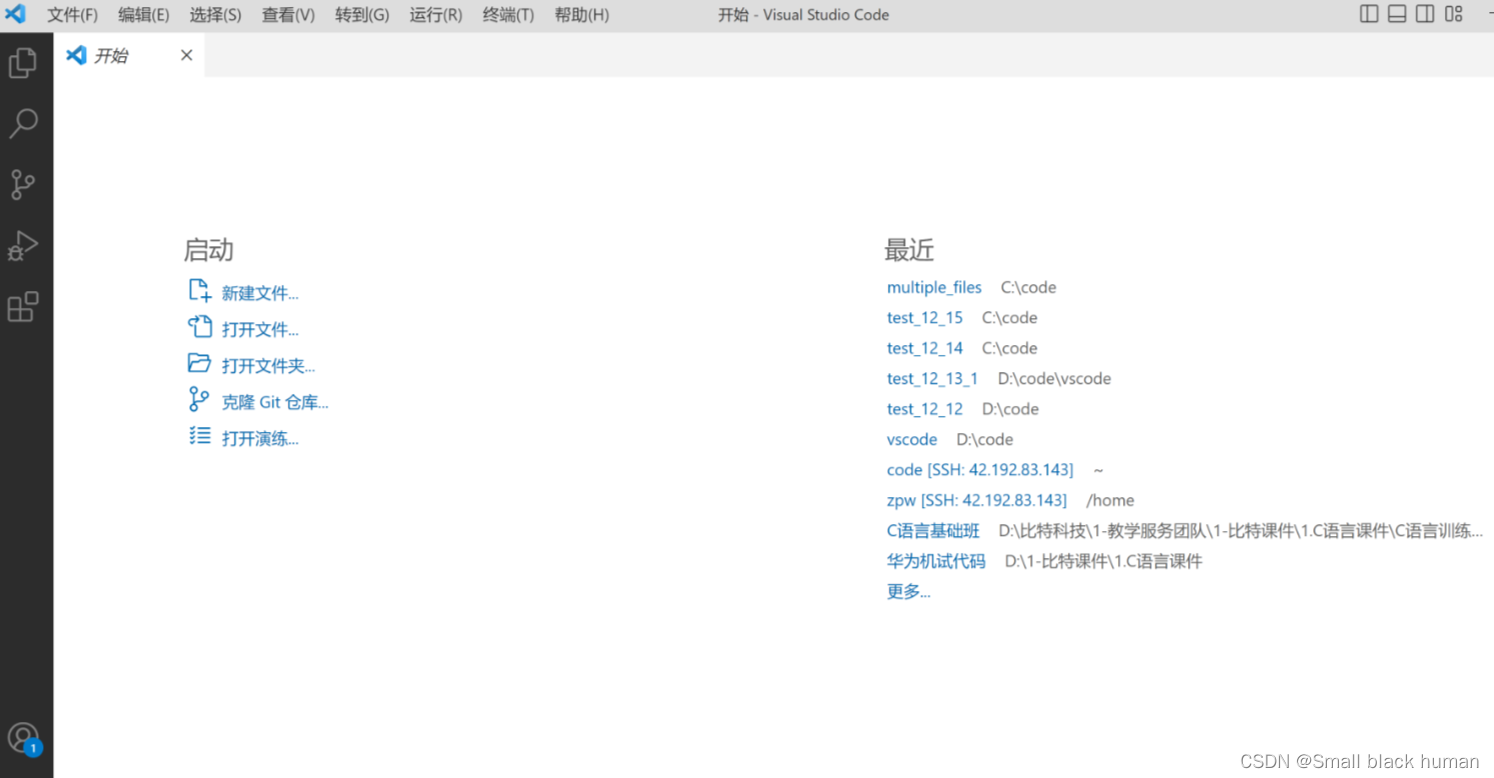Open recent folder multiple_files
This screenshot has height=778, width=1494.
point(934,287)
